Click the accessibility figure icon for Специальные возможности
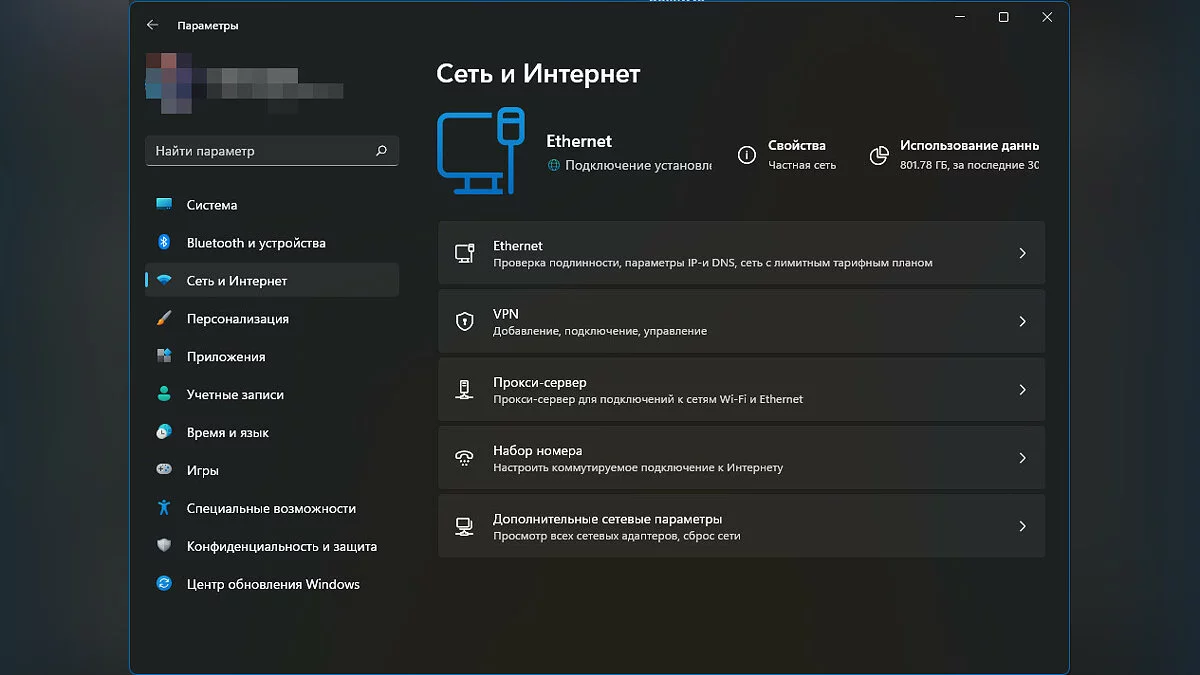The width and height of the screenshot is (1200, 675). (x=164, y=508)
